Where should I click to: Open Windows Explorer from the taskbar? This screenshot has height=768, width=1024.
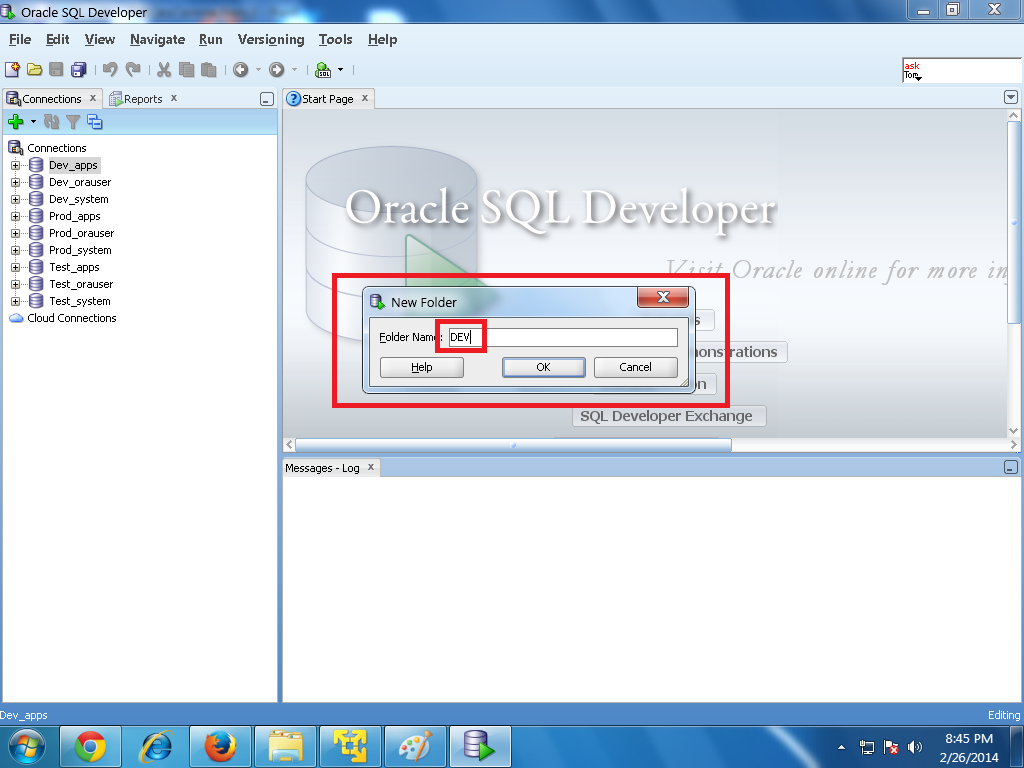pos(285,746)
